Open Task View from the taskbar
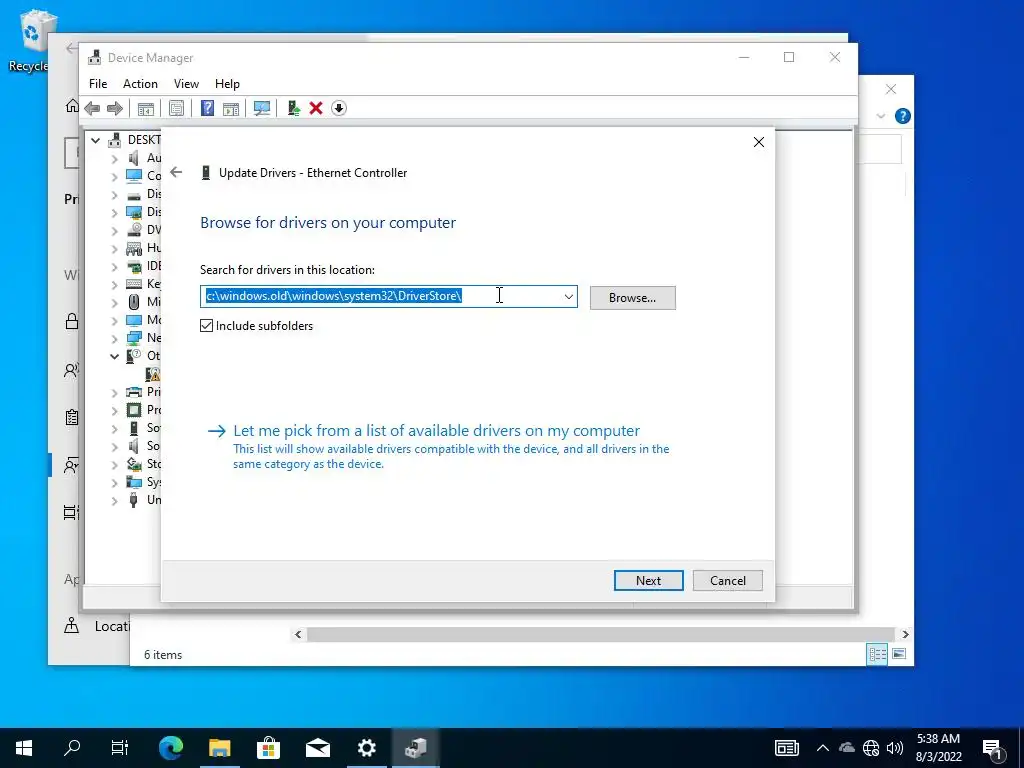The image size is (1024, 768). [120, 748]
